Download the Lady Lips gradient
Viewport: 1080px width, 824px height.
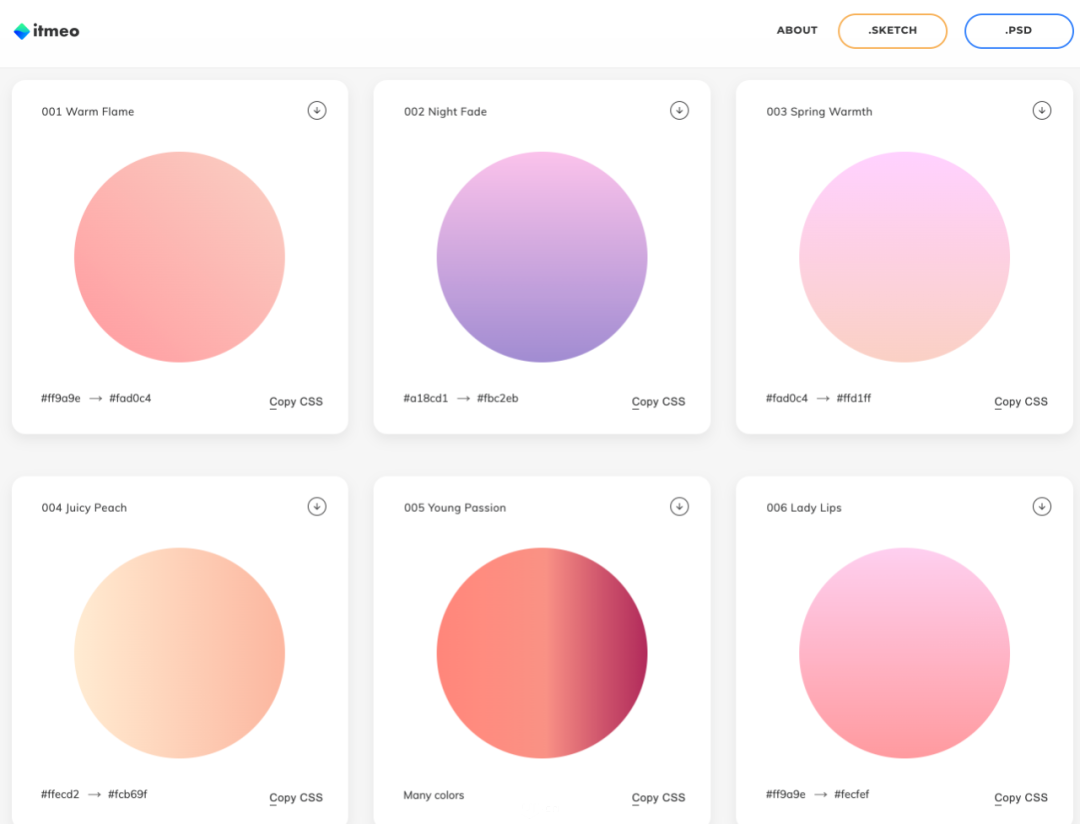1042,506
